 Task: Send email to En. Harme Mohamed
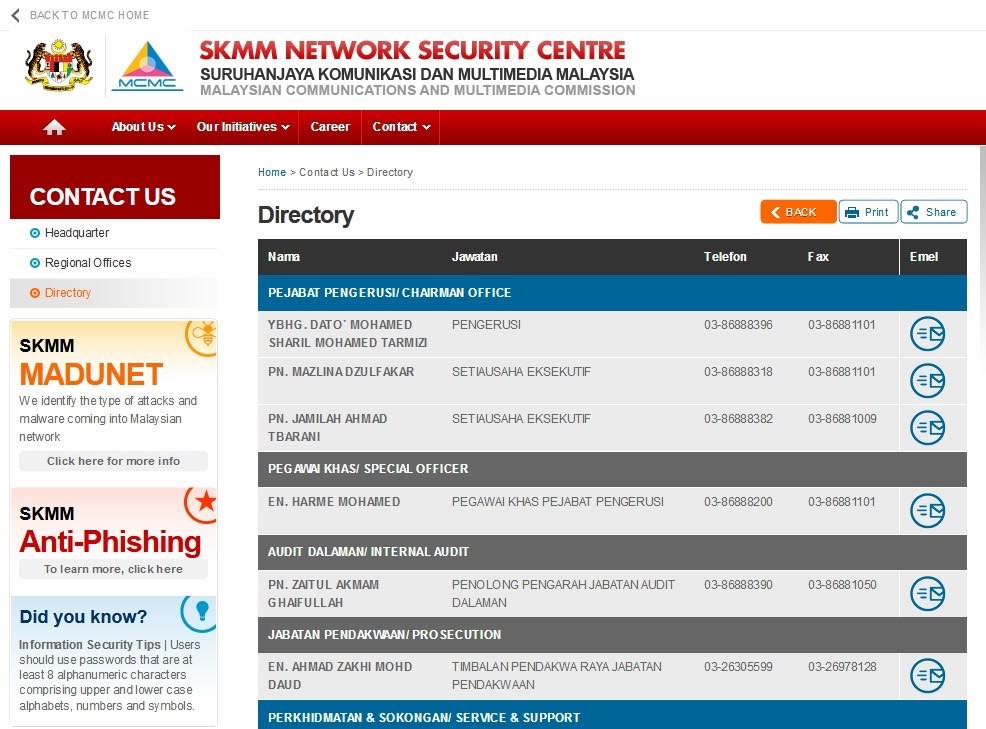(928, 511)
